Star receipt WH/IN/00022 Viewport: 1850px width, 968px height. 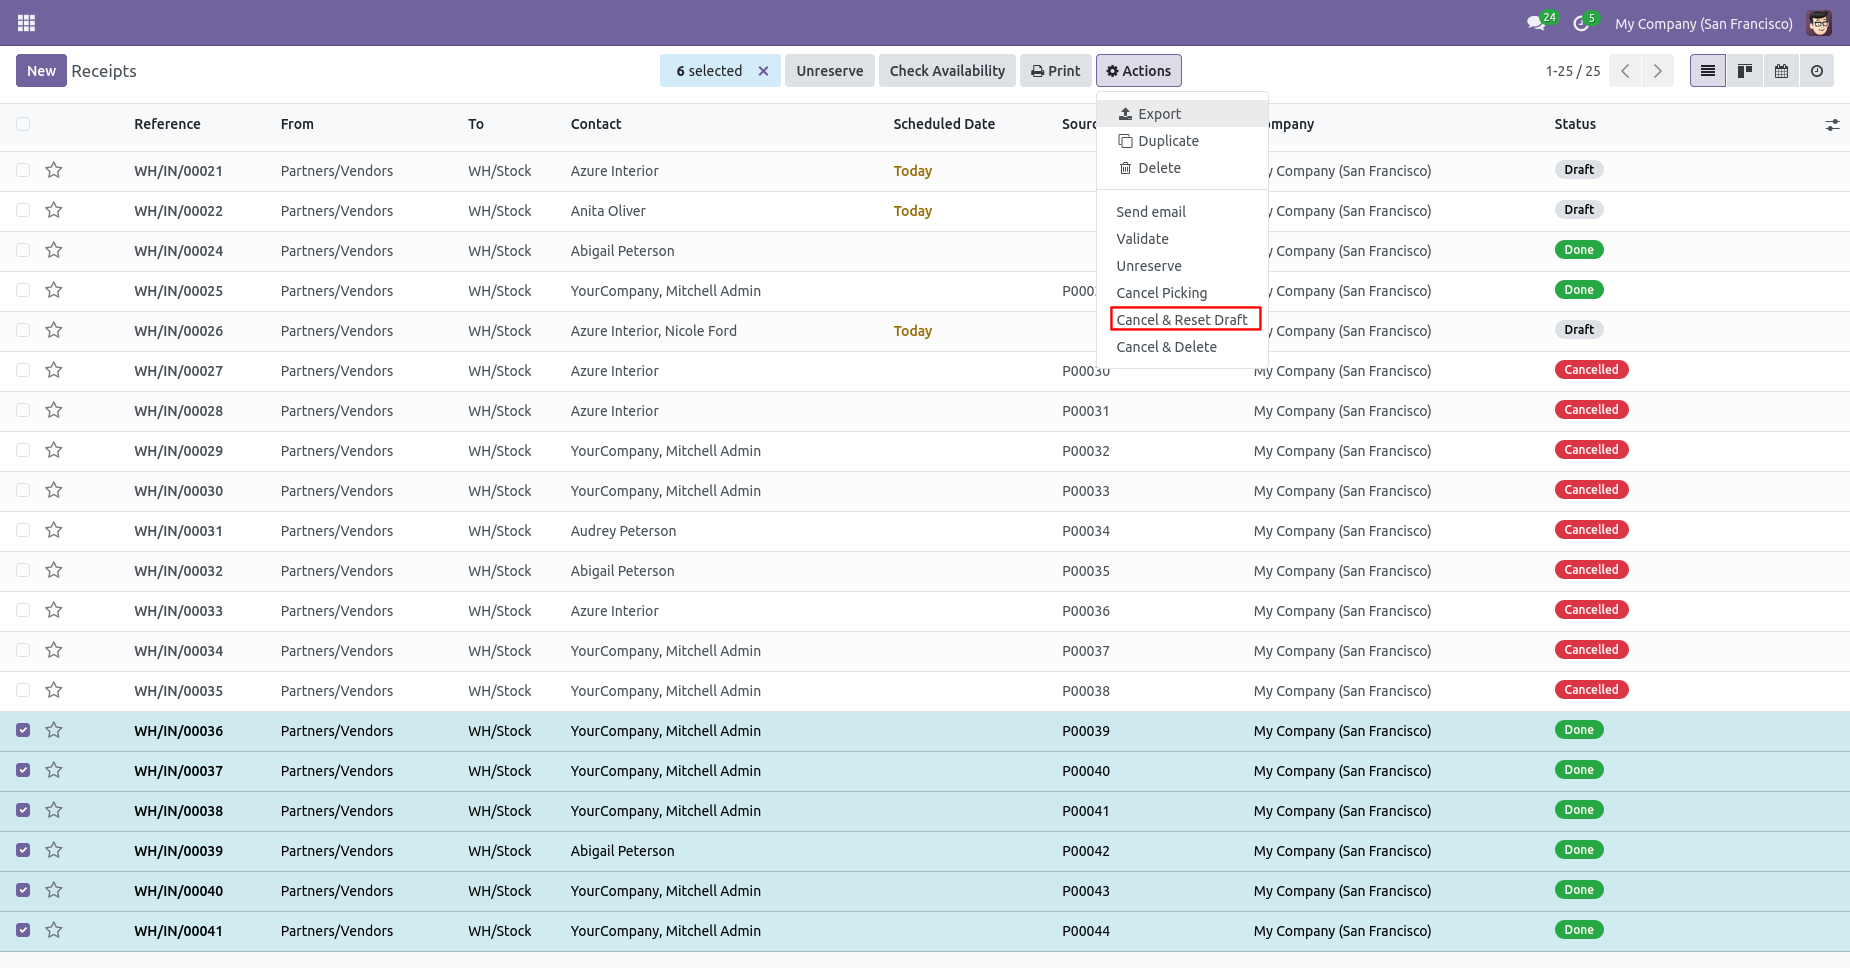54,210
